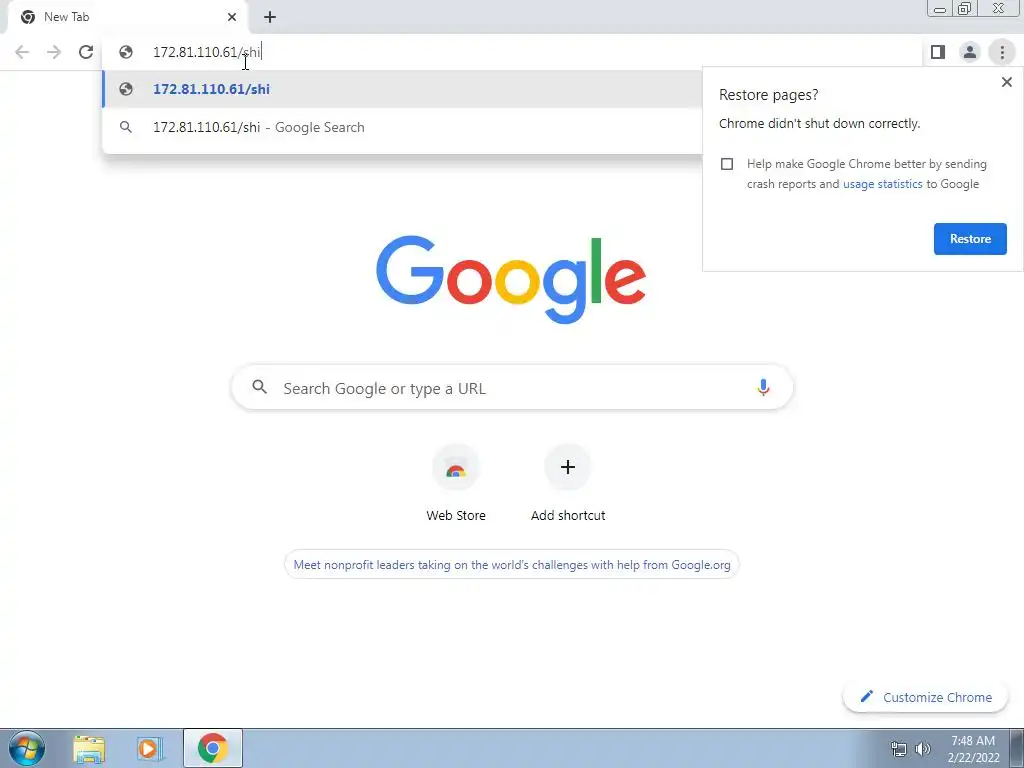Click the Customize Chrome button
The height and width of the screenshot is (768, 1024).
926,697
